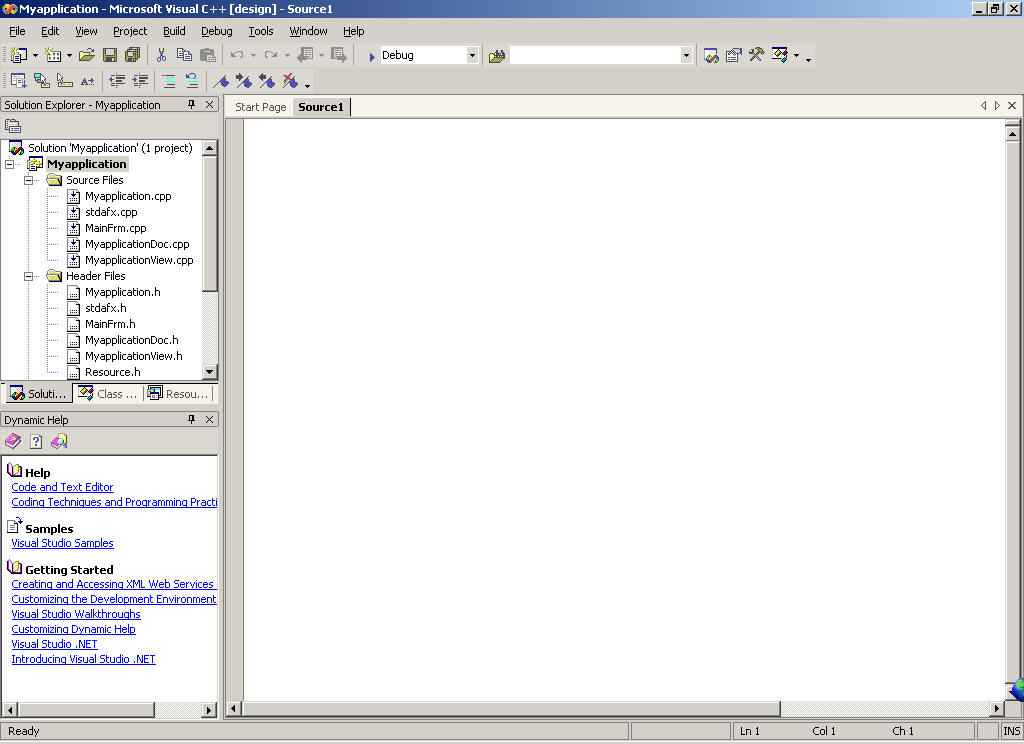The width and height of the screenshot is (1024, 744).
Task: Click the Navigate Backward icon
Action: tap(305, 56)
